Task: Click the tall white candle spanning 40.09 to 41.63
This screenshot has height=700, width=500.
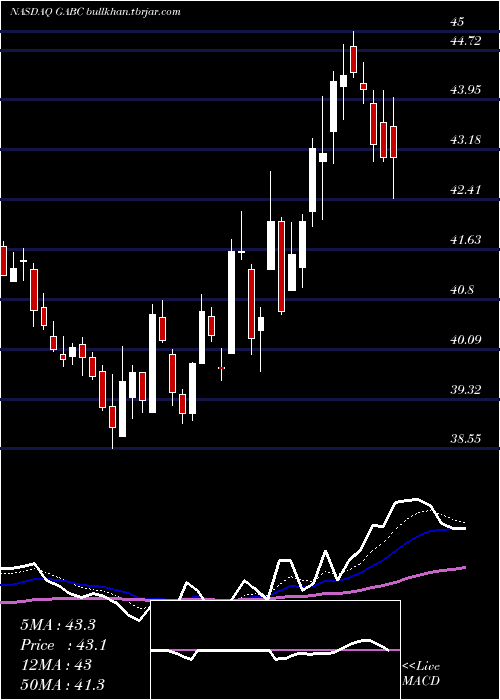Action: (231, 302)
